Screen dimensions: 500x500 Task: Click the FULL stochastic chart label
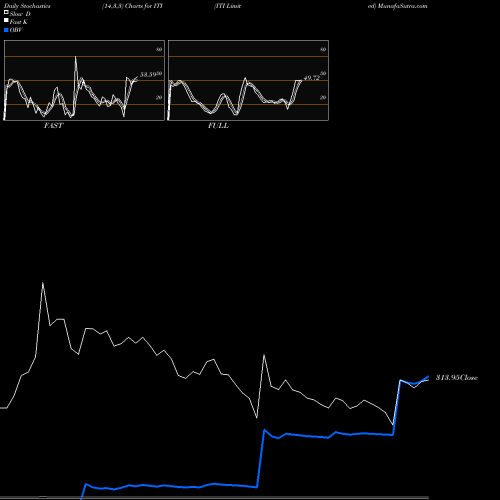218,126
